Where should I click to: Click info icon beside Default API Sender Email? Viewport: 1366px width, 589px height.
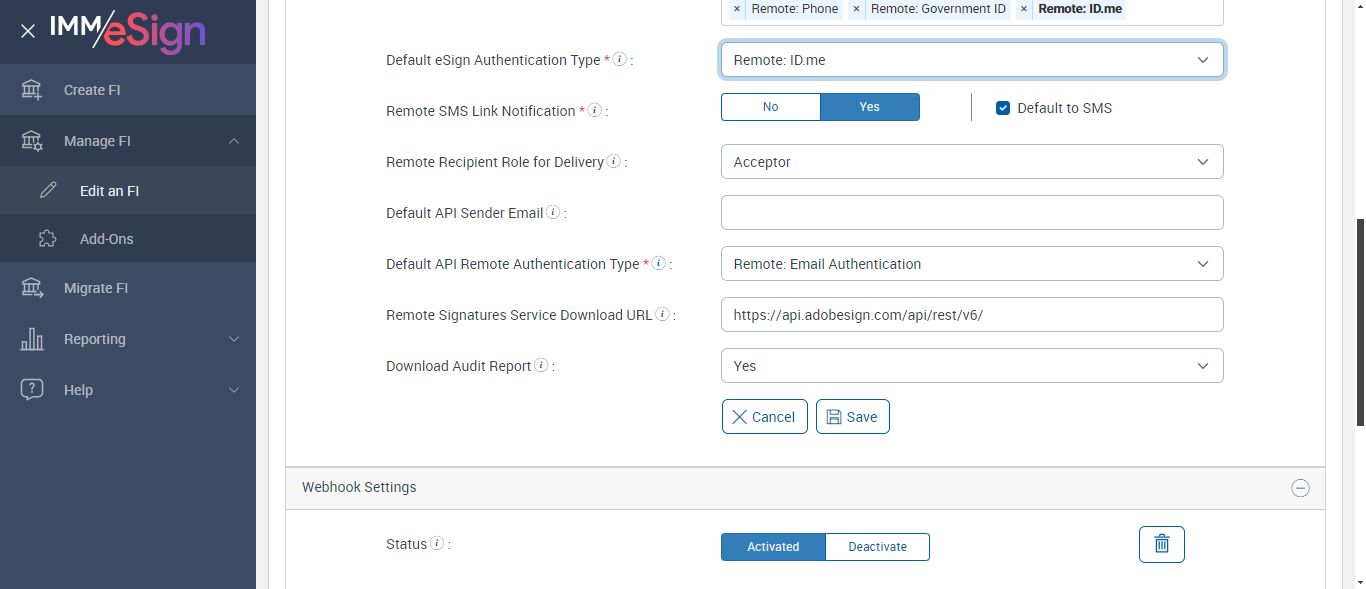coord(553,213)
